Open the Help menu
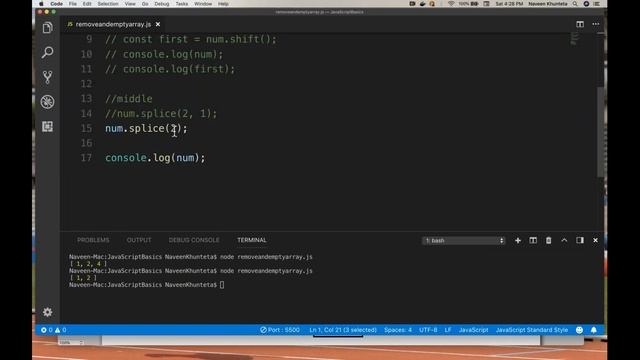This screenshot has width=640, height=360. click(x=223, y=4)
